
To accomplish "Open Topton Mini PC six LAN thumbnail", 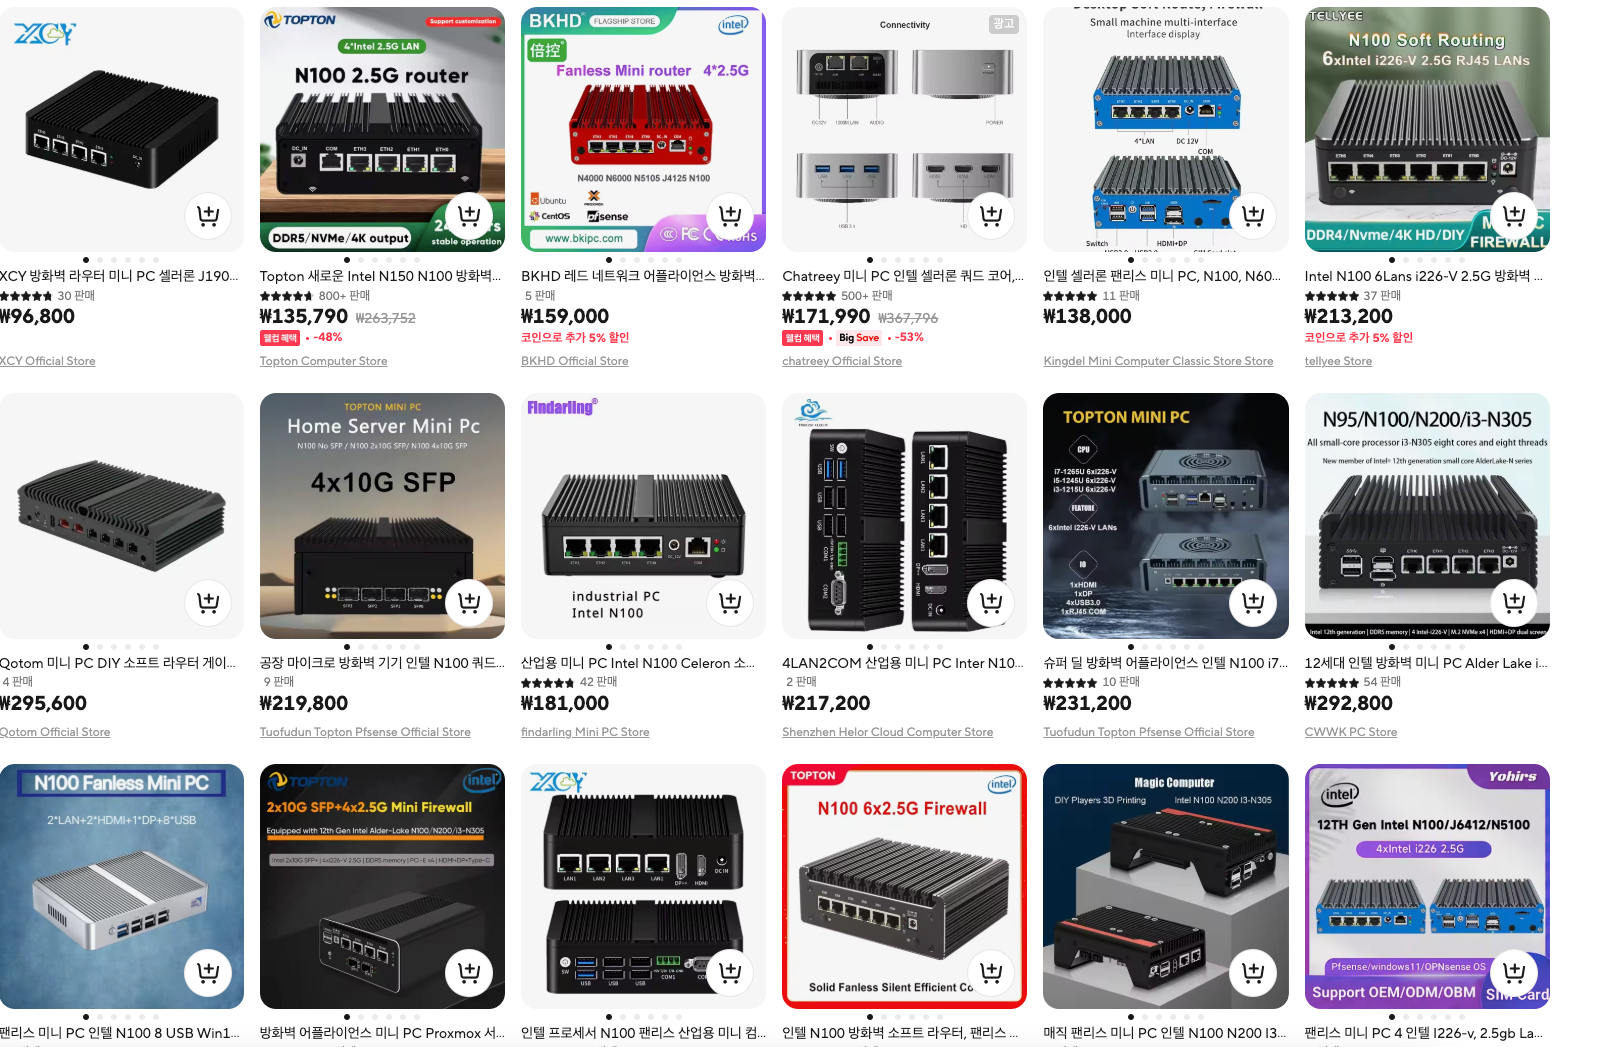I will click(x=1166, y=516).
